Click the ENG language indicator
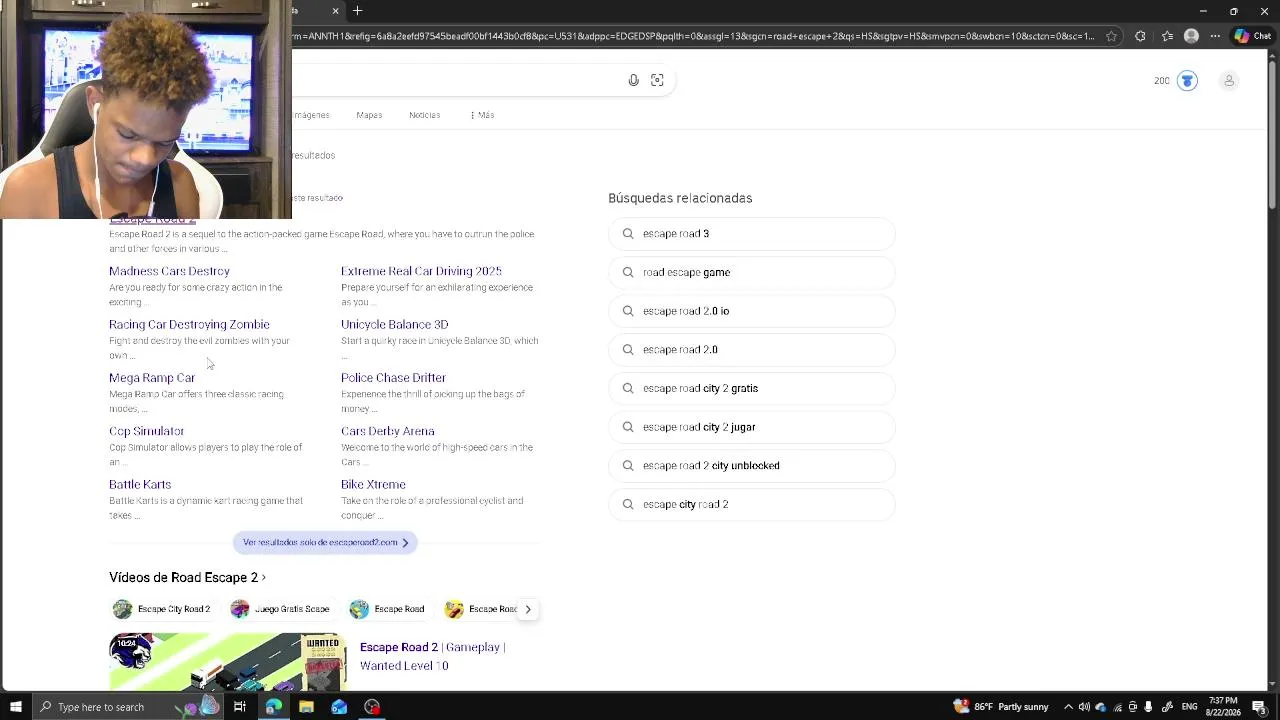Image resolution: width=1280 pixels, height=720 pixels. pyautogui.click(x=1189, y=707)
